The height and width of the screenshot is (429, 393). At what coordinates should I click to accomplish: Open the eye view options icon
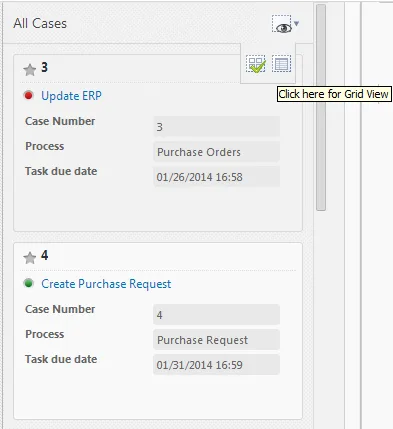tap(282, 24)
